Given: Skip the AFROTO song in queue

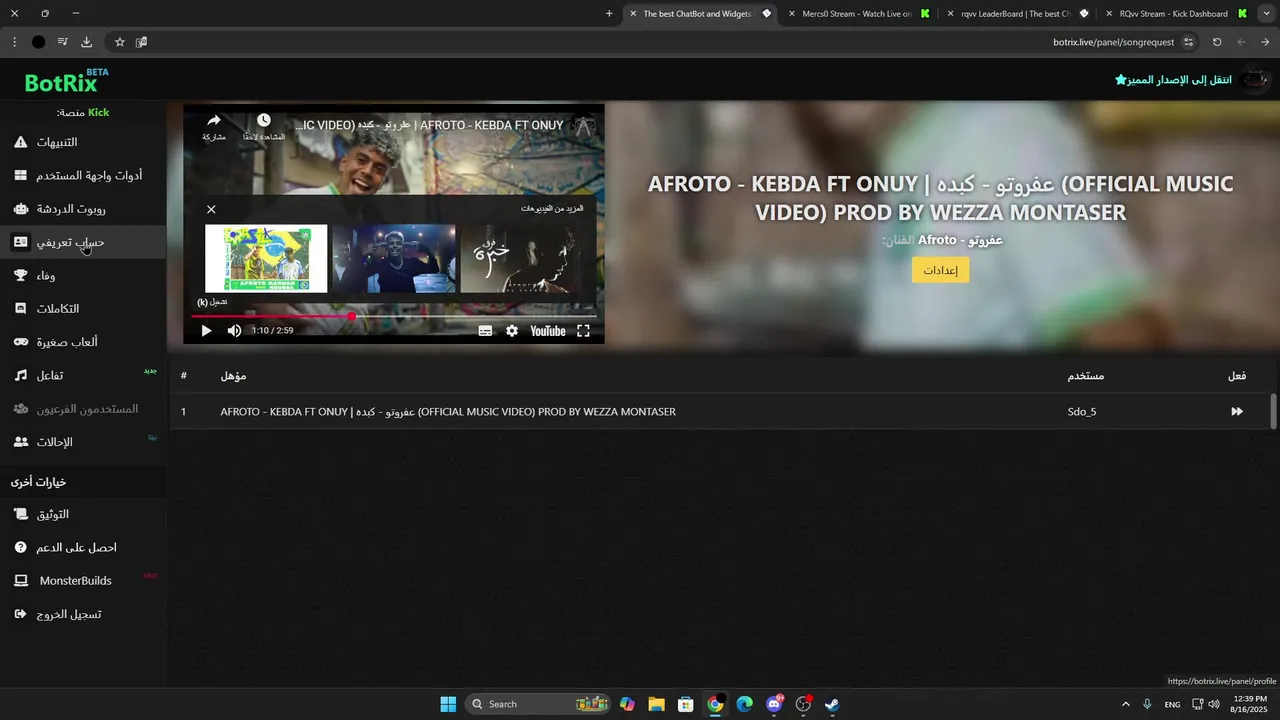Looking at the screenshot, I should 1237,411.
